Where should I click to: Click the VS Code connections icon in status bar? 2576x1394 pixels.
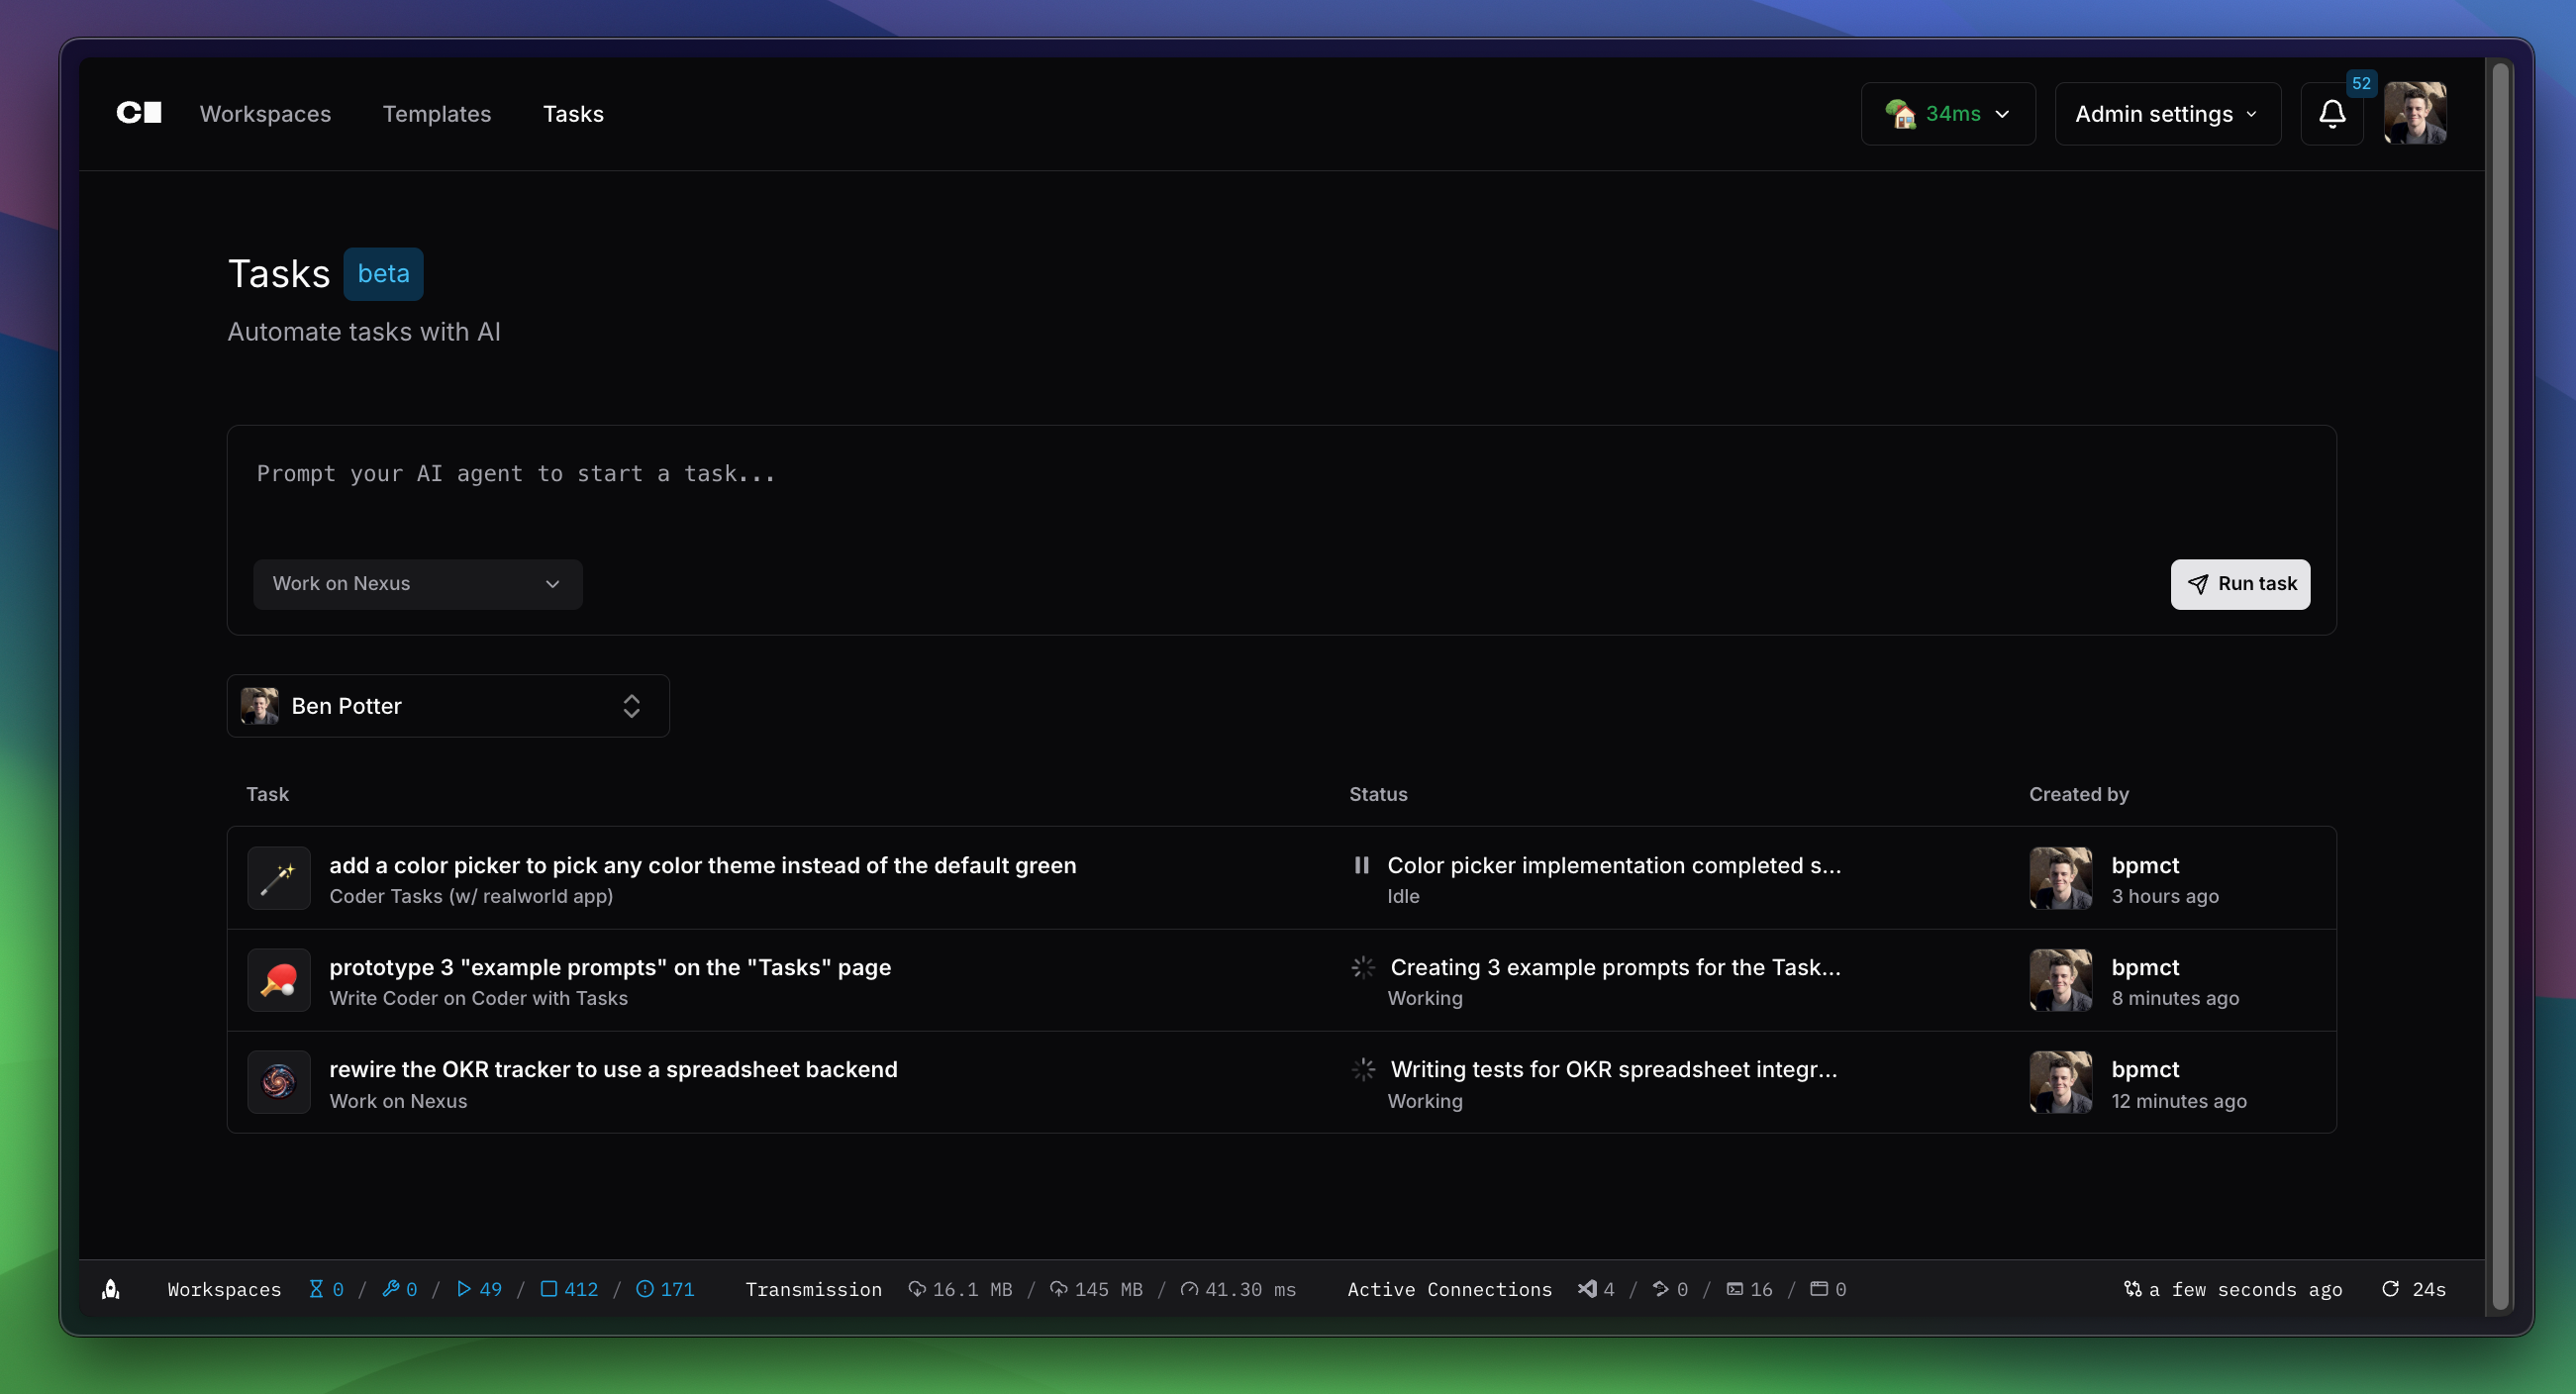tap(1588, 1289)
